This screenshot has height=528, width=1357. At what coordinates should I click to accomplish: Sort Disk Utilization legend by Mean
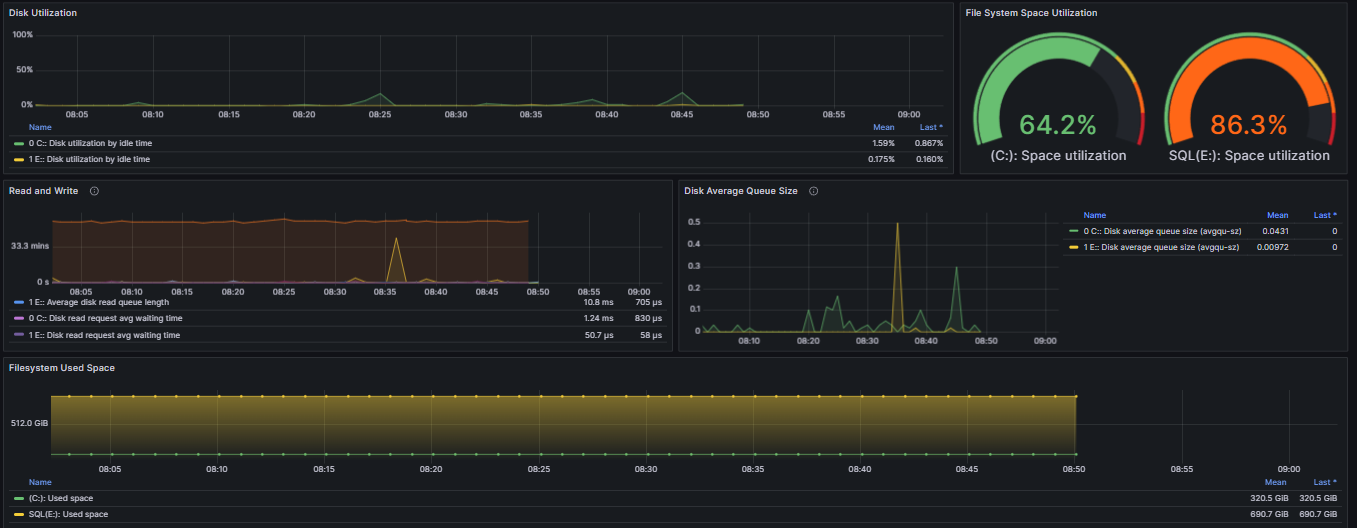pos(883,127)
